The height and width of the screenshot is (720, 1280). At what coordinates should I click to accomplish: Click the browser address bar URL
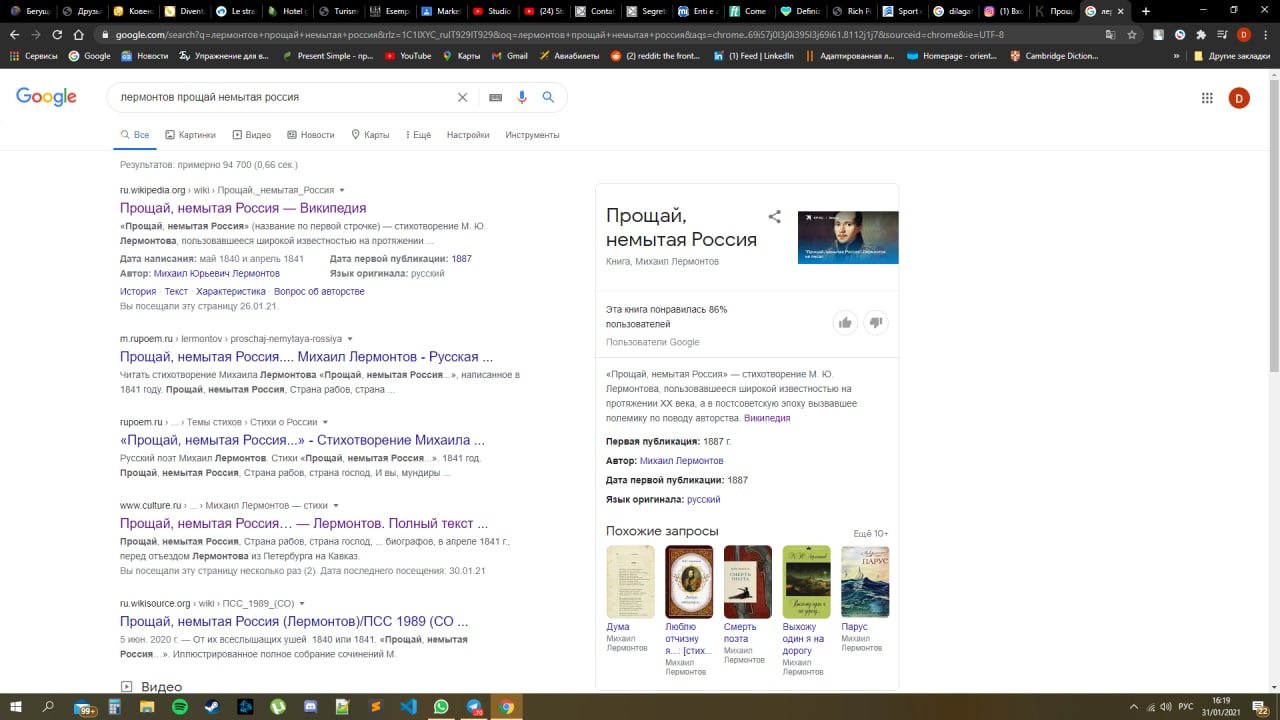pyautogui.click(x=560, y=34)
